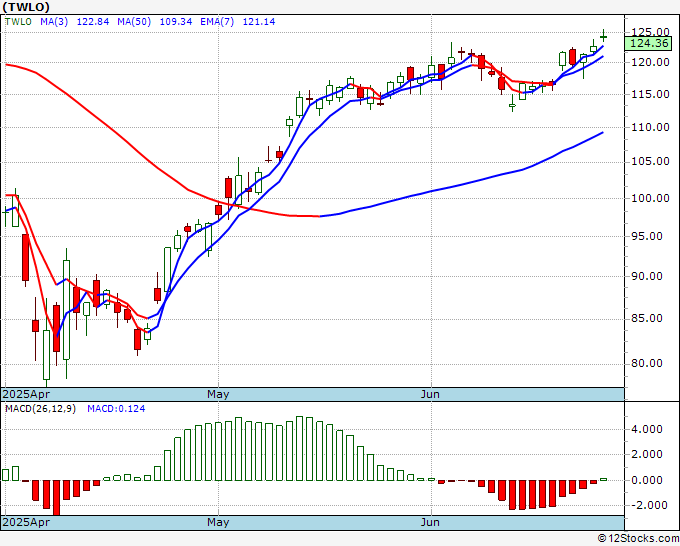Click the MA(50) value 109.34
This screenshot has height=546, width=680.
point(176,22)
